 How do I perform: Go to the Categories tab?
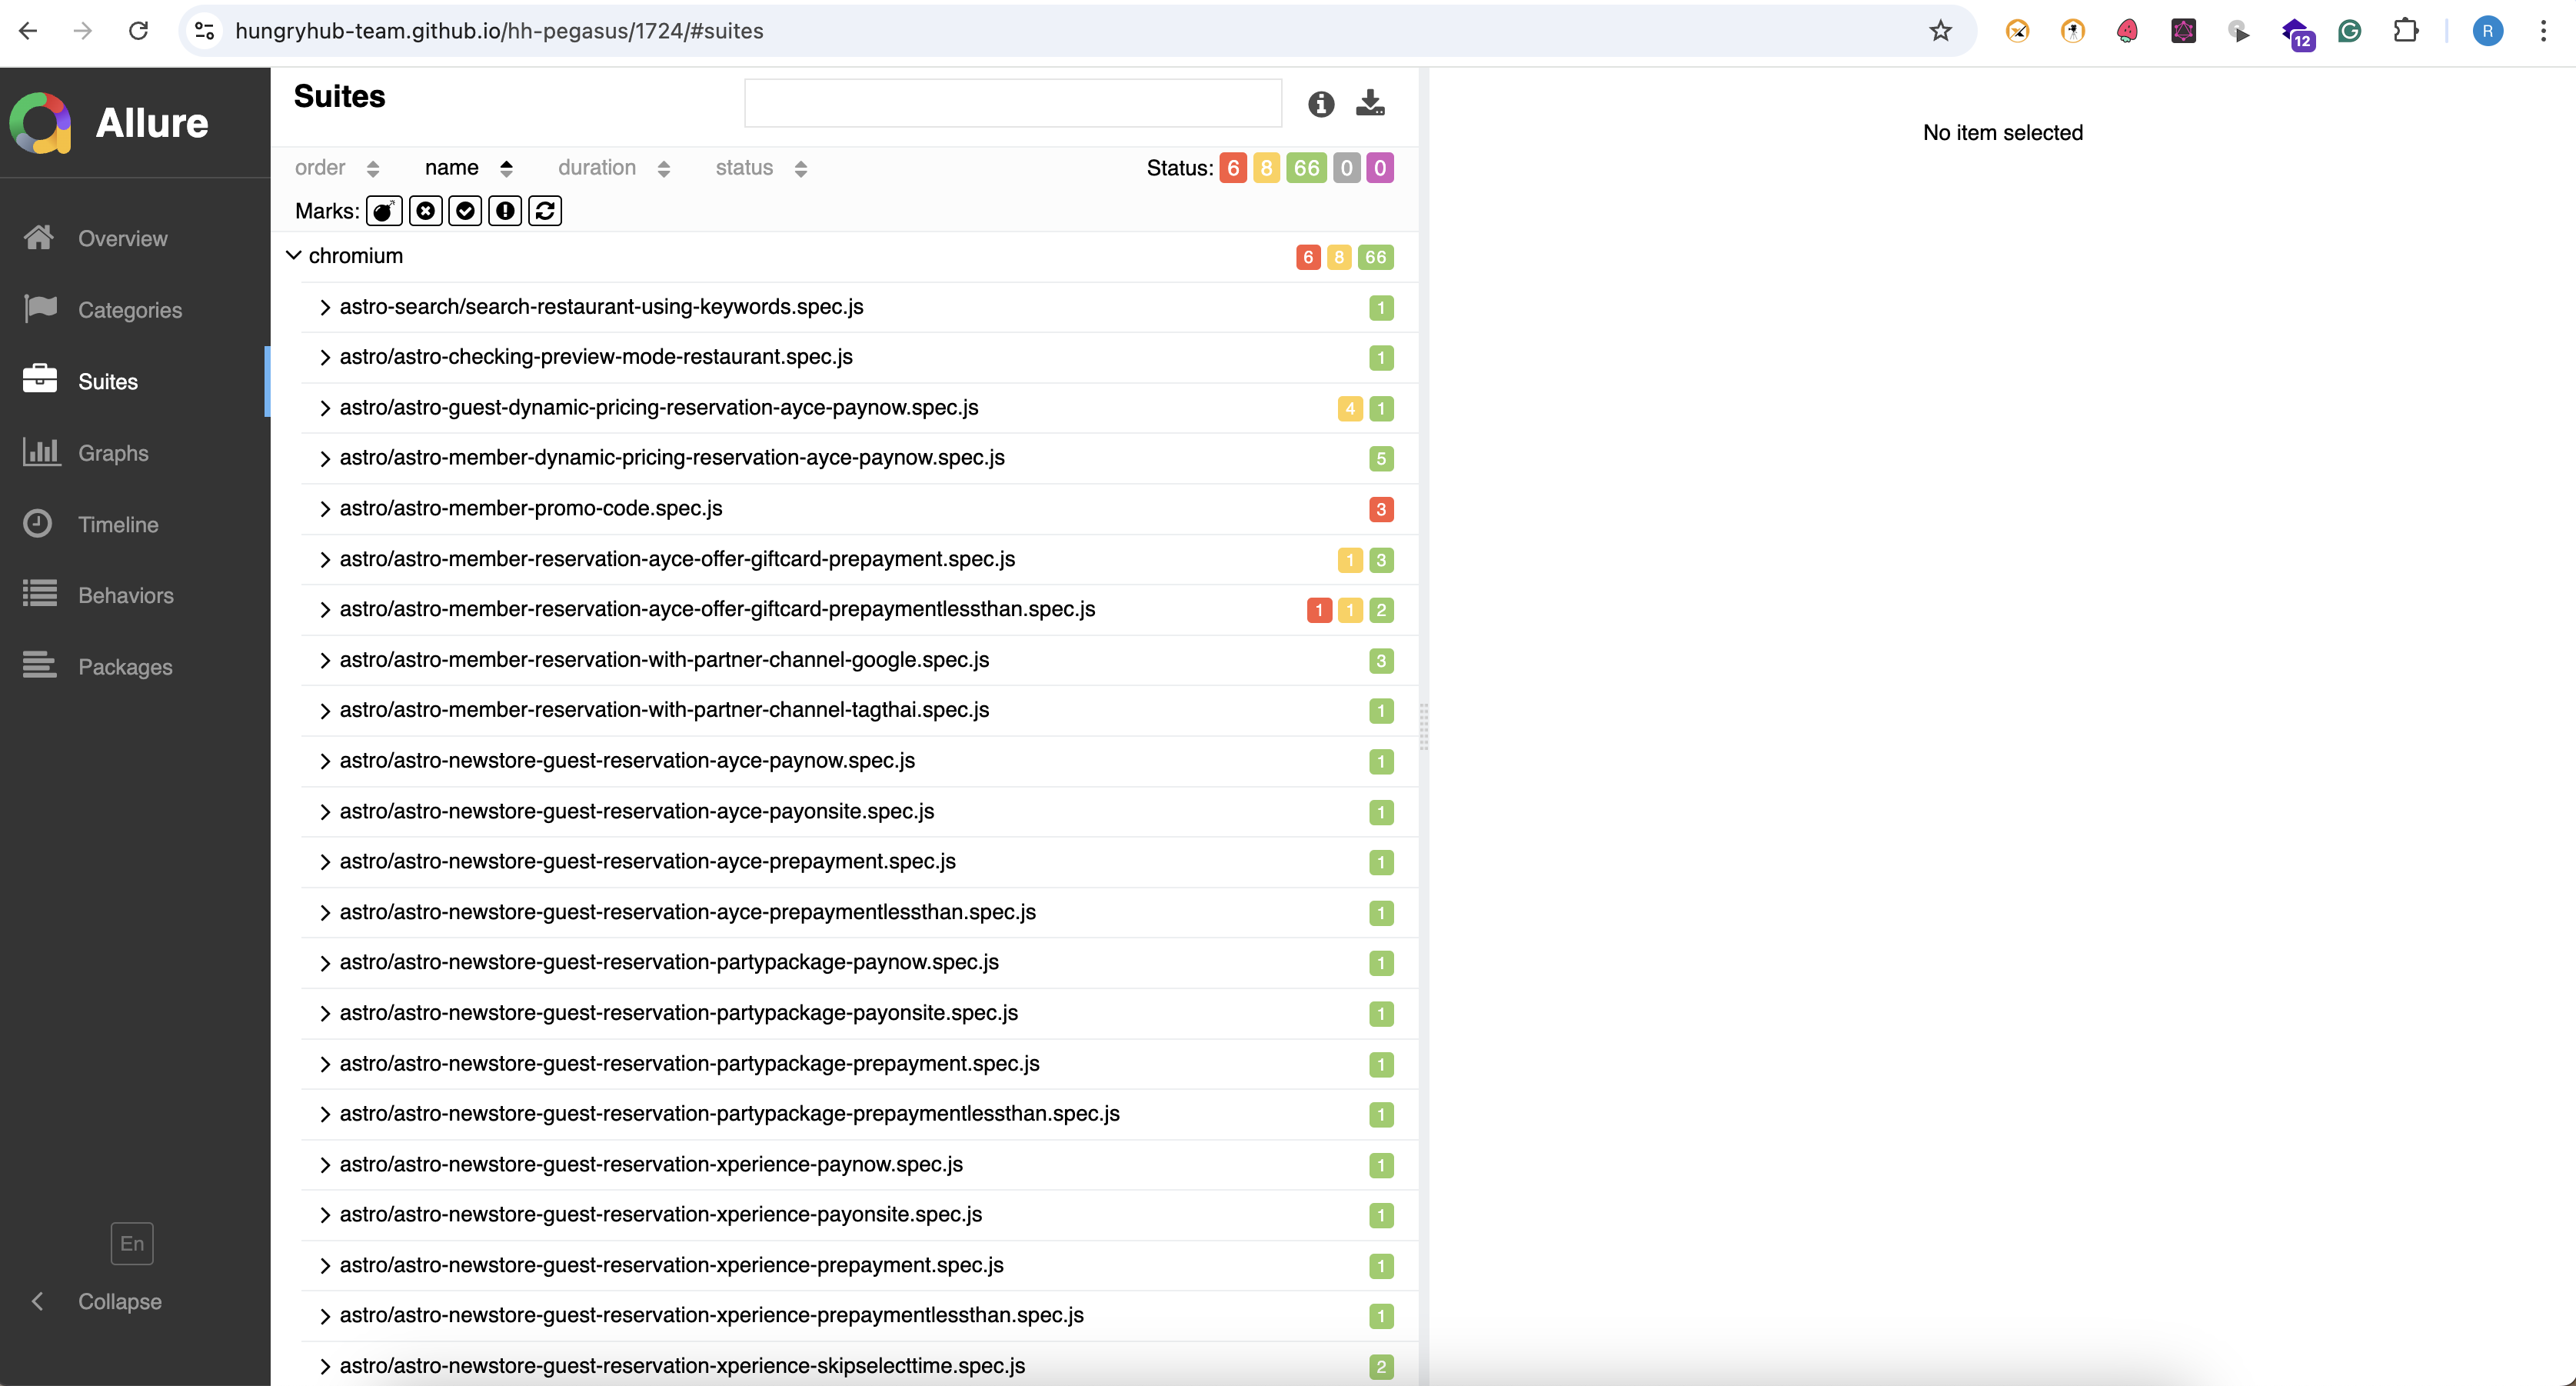click(130, 310)
